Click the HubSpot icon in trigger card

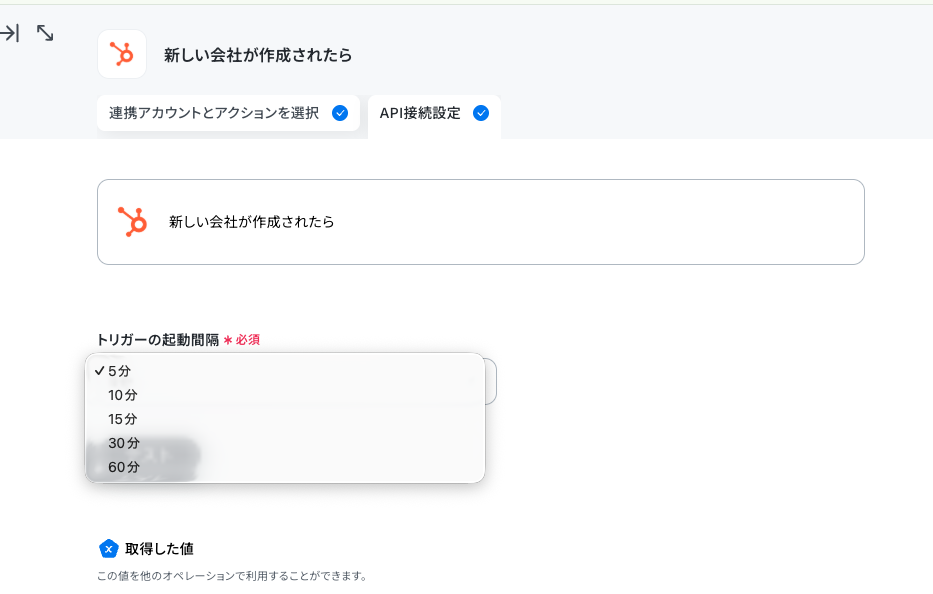(132, 221)
